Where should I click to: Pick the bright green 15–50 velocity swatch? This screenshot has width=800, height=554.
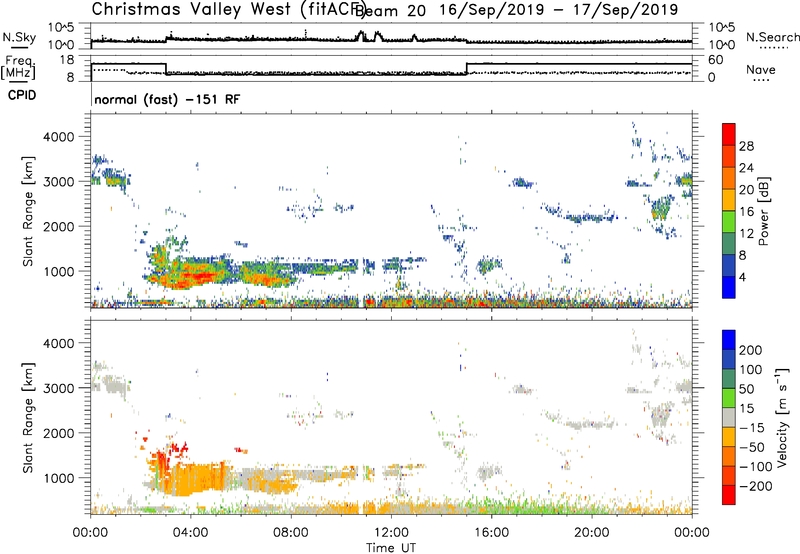tap(729, 398)
